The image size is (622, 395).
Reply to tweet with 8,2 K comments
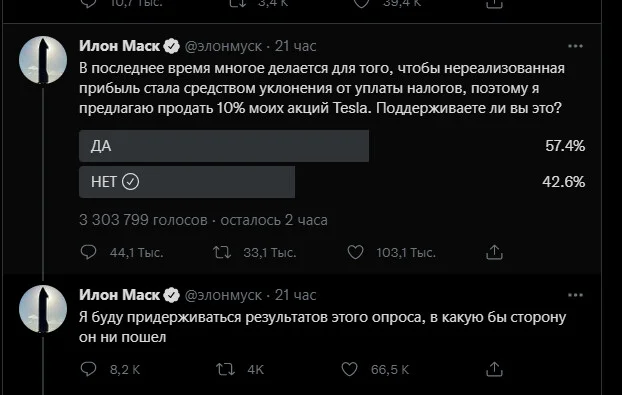coord(88,369)
